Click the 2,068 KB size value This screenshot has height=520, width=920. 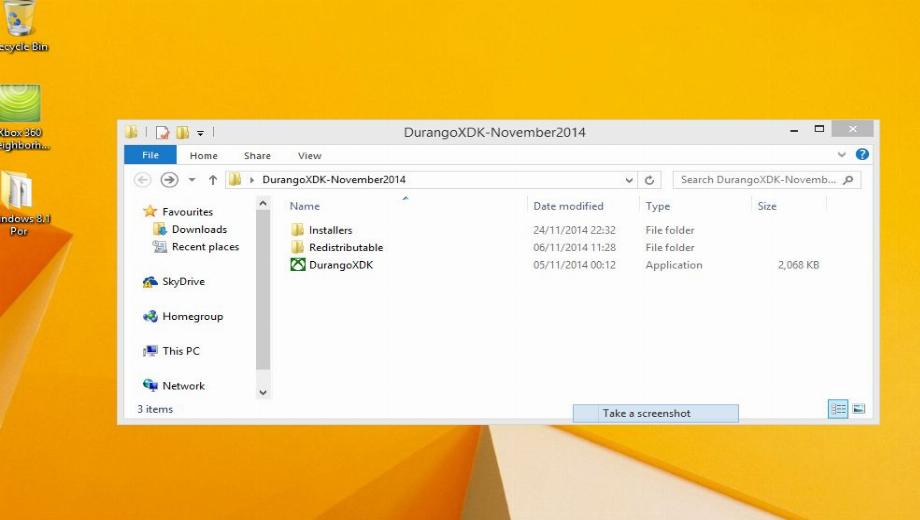[x=799, y=265]
